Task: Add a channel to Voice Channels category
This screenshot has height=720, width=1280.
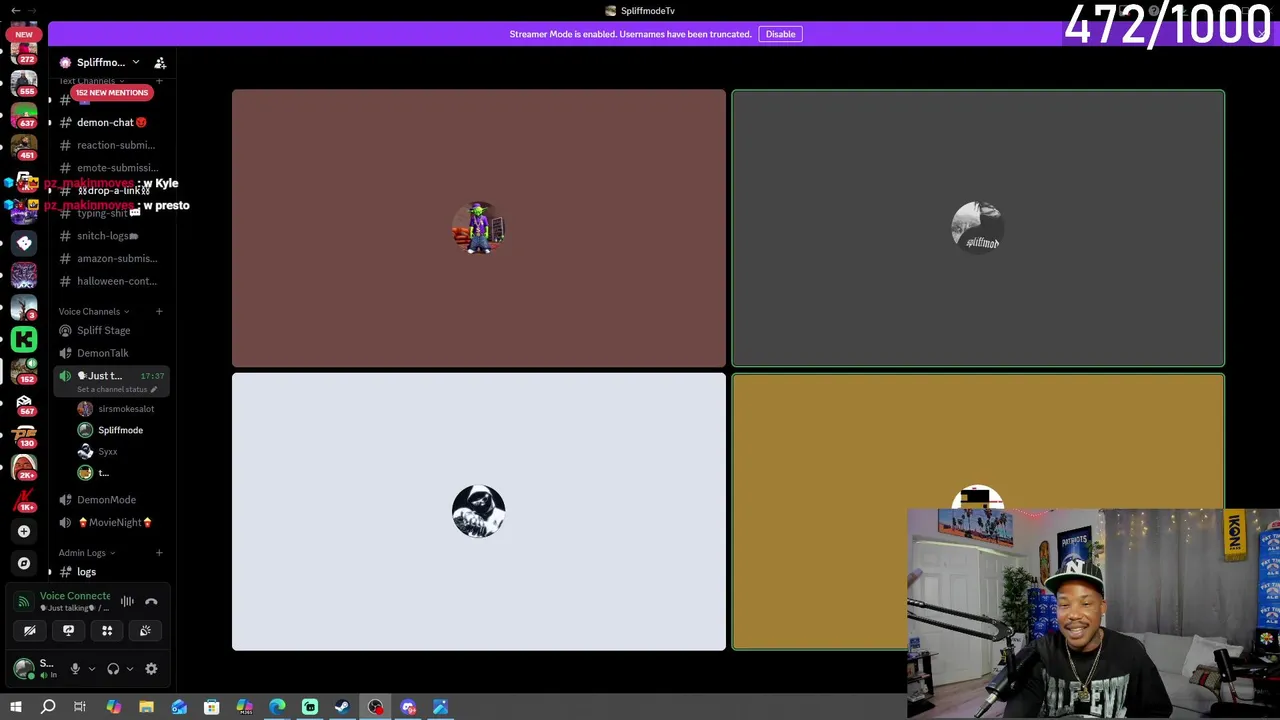Action: [159, 311]
